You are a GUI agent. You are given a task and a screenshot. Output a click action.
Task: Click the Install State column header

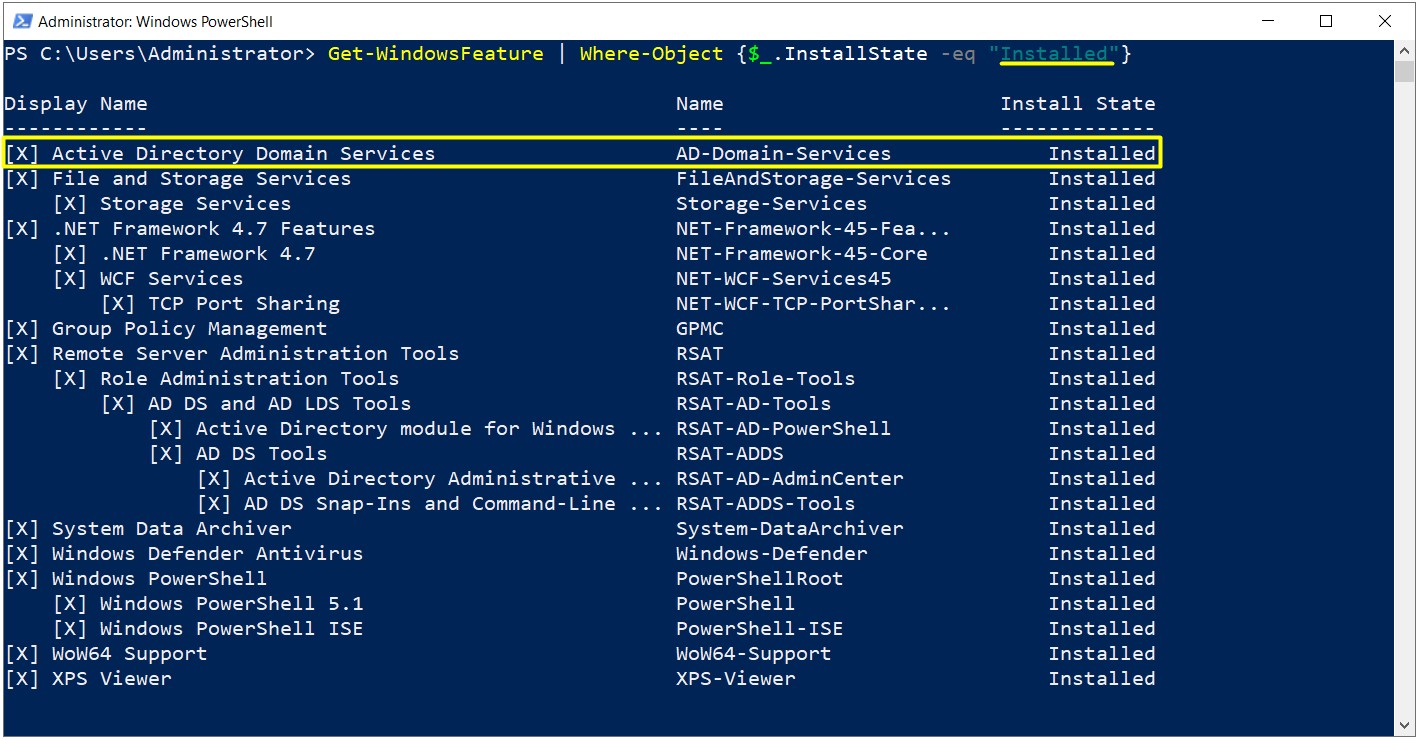[x=1078, y=104]
